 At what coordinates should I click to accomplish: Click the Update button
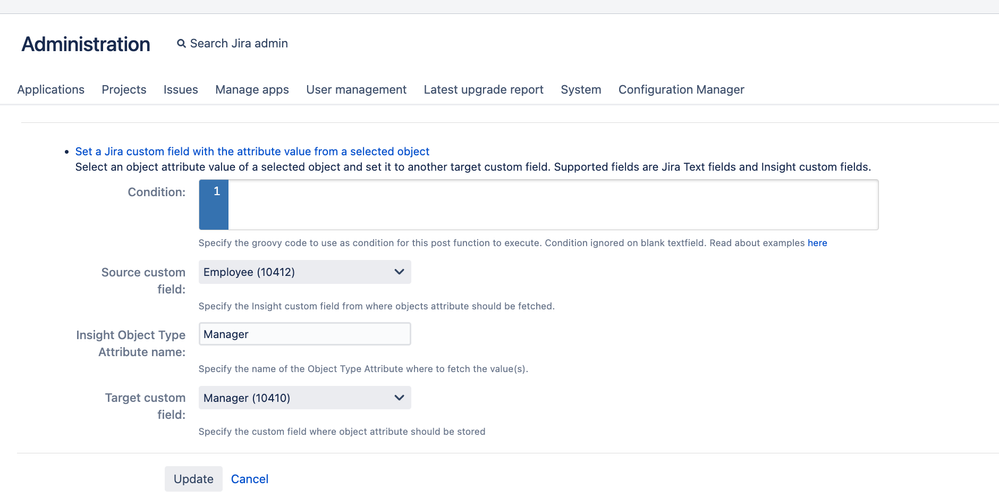tap(194, 479)
